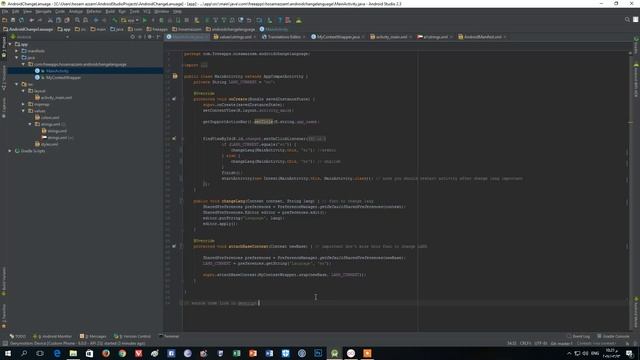Click the project pane settings gear icon
This screenshot has height=360, width=640.
(150, 37)
